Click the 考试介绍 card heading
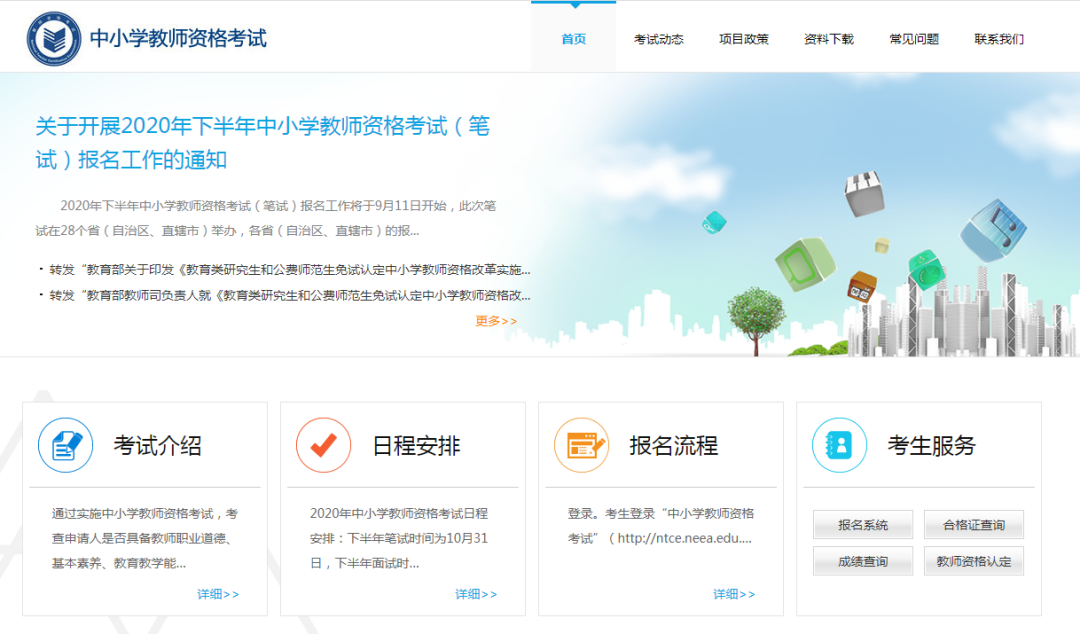Image resolution: width=1080 pixels, height=634 pixels. [158, 446]
